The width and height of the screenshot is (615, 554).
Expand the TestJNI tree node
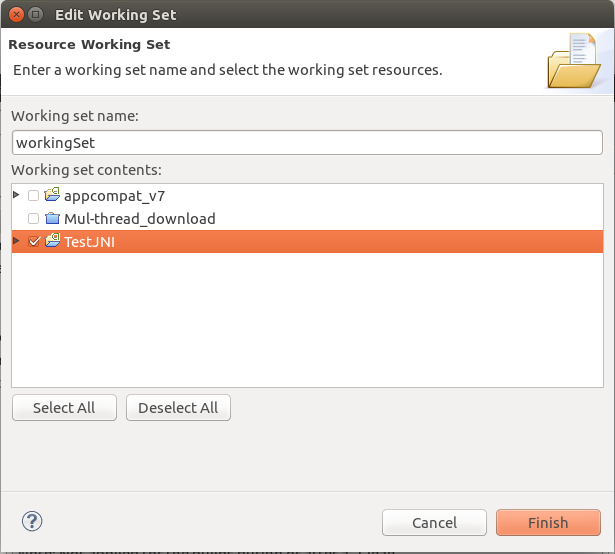[x=16, y=240]
